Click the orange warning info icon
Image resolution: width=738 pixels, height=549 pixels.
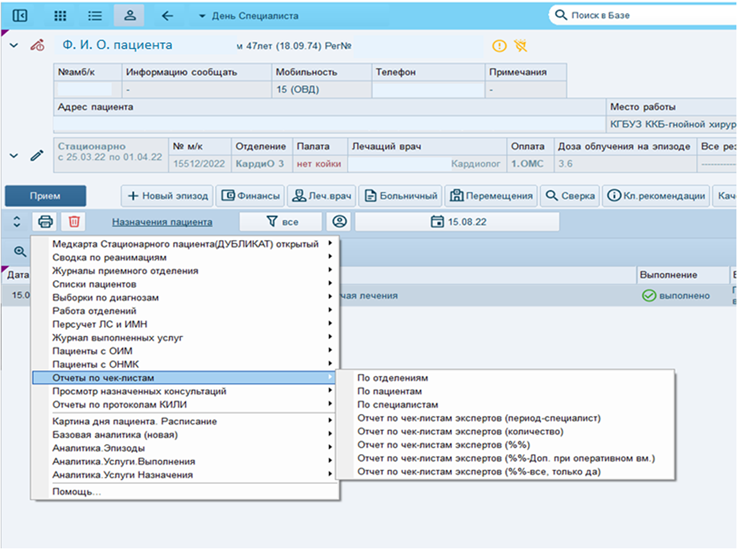click(499, 46)
